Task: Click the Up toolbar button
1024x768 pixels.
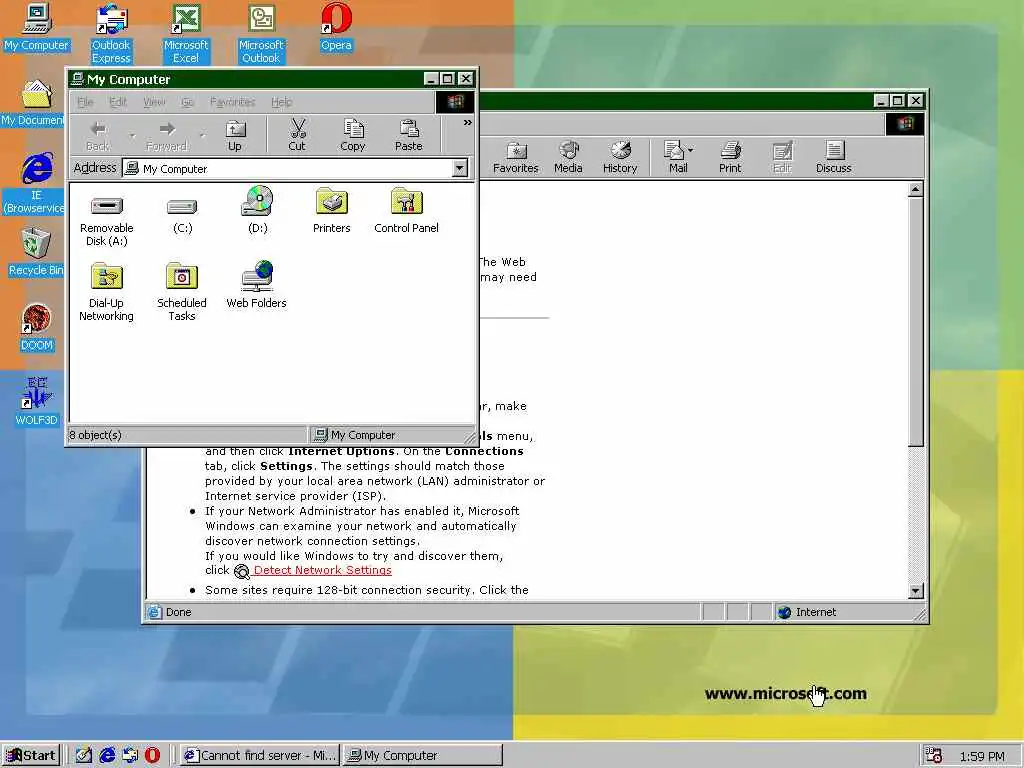Action: point(235,136)
